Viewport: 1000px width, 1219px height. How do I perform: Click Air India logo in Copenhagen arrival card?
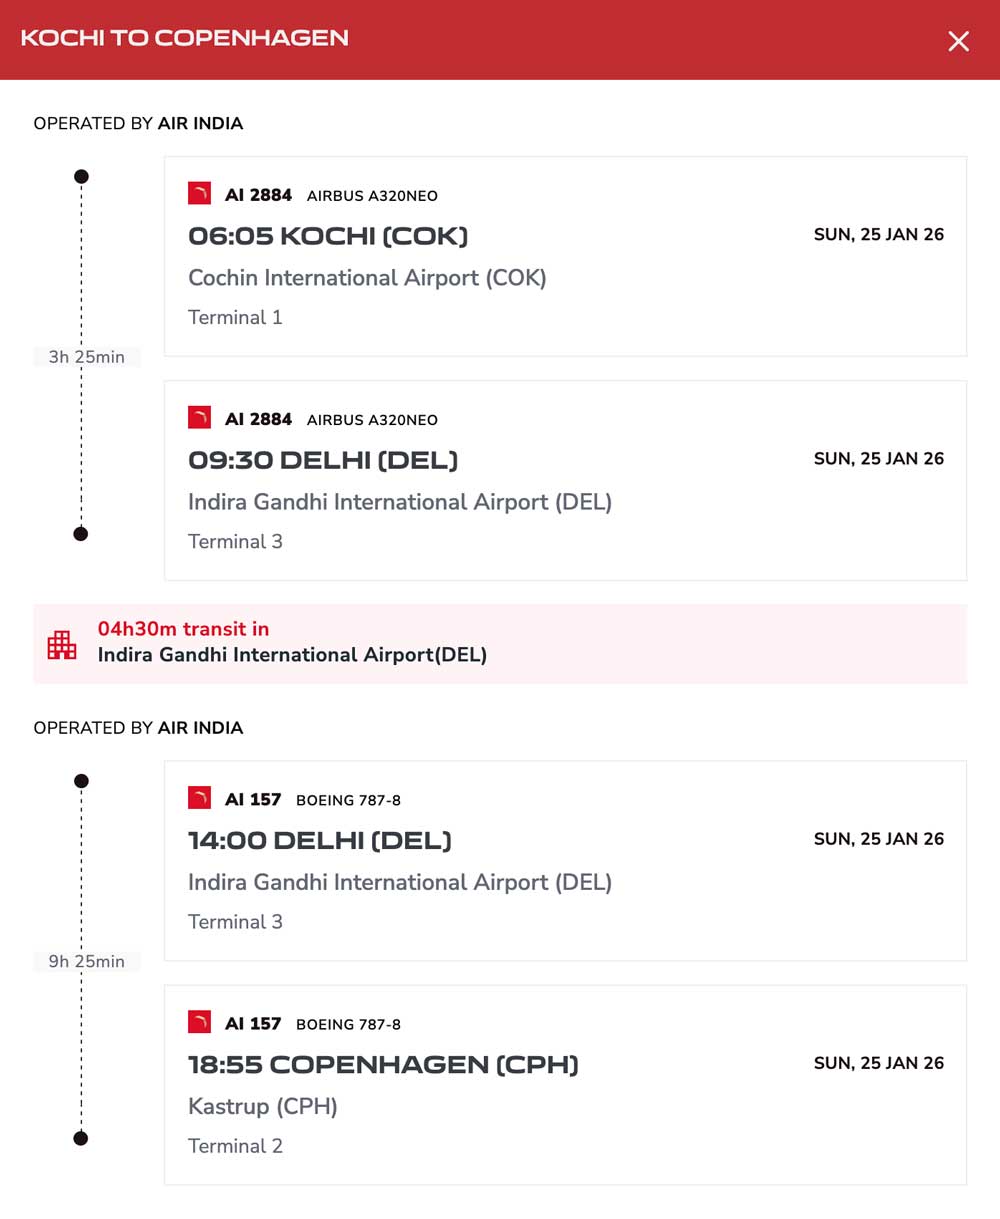(199, 1022)
